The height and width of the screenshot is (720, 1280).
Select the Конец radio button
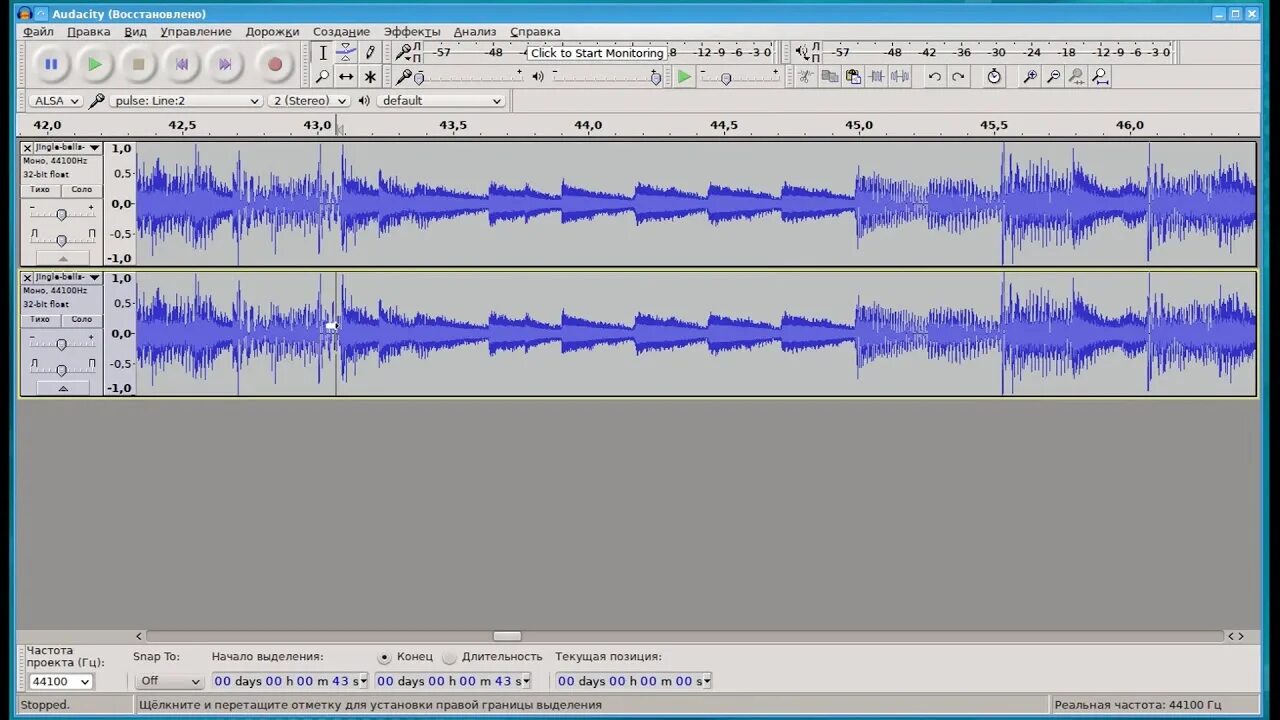point(385,657)
